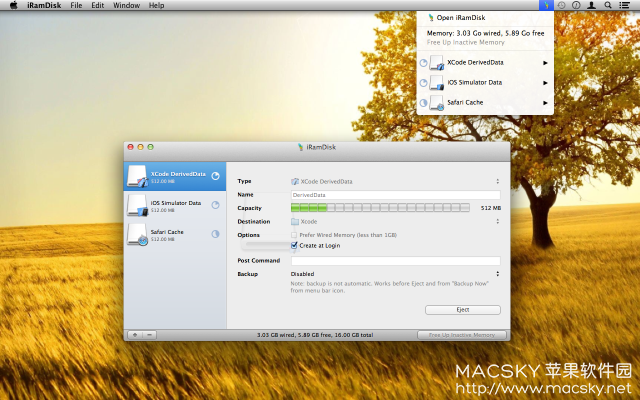Expand iOS Simulator Data submenu arrow
Viewport: 640px width, 400px height.
(545, 83)
